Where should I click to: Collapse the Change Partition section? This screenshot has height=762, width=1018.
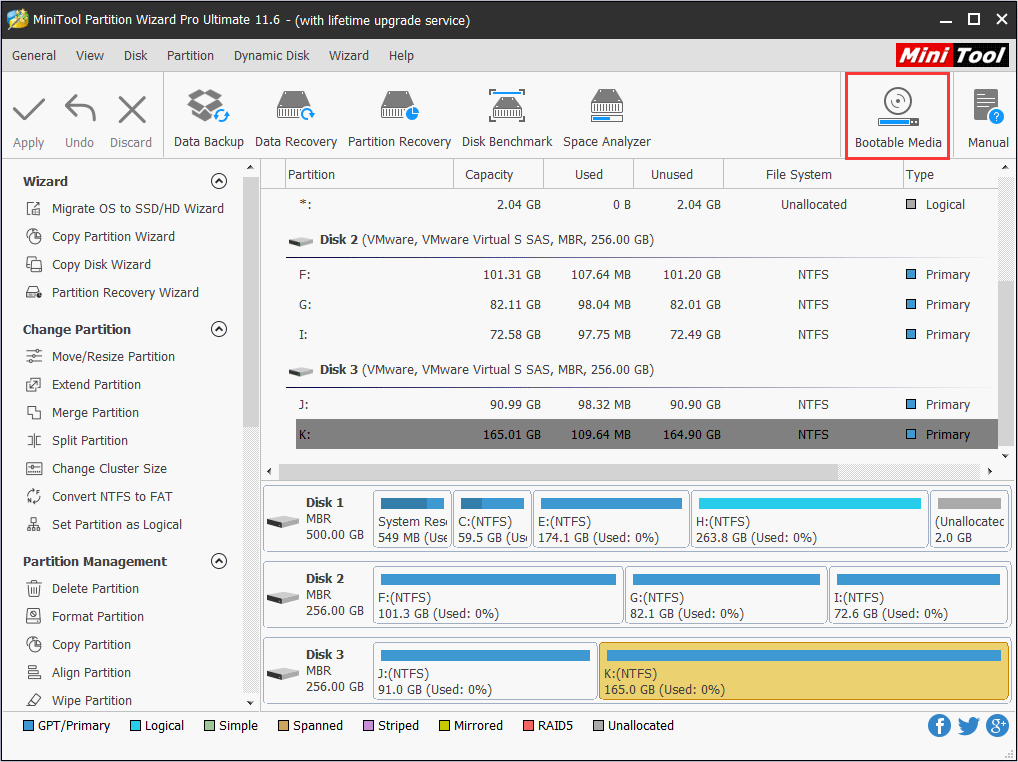(219, 329)
